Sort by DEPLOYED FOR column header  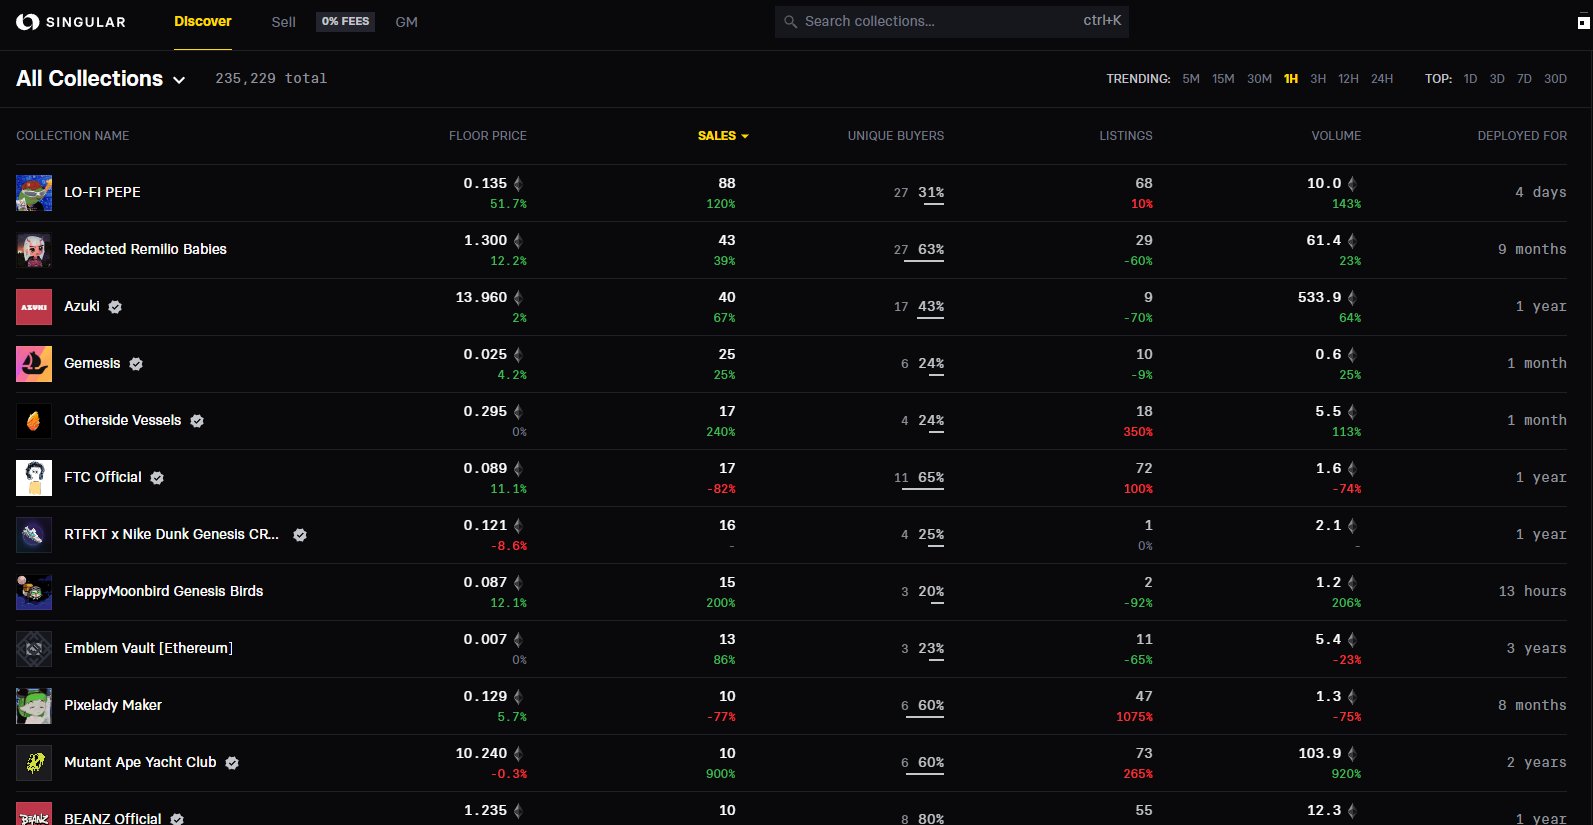pos(1522,136)
